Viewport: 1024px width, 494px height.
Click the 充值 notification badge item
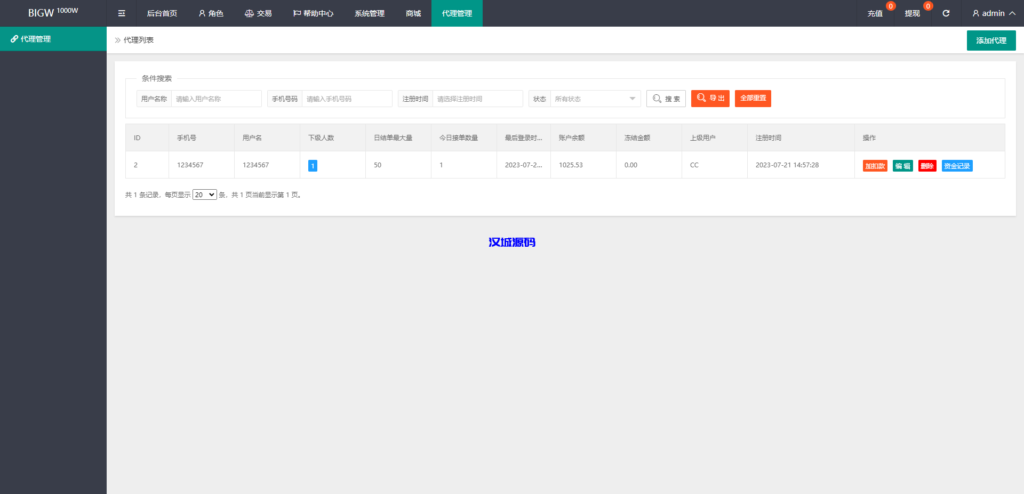click(x=876, y=13)
